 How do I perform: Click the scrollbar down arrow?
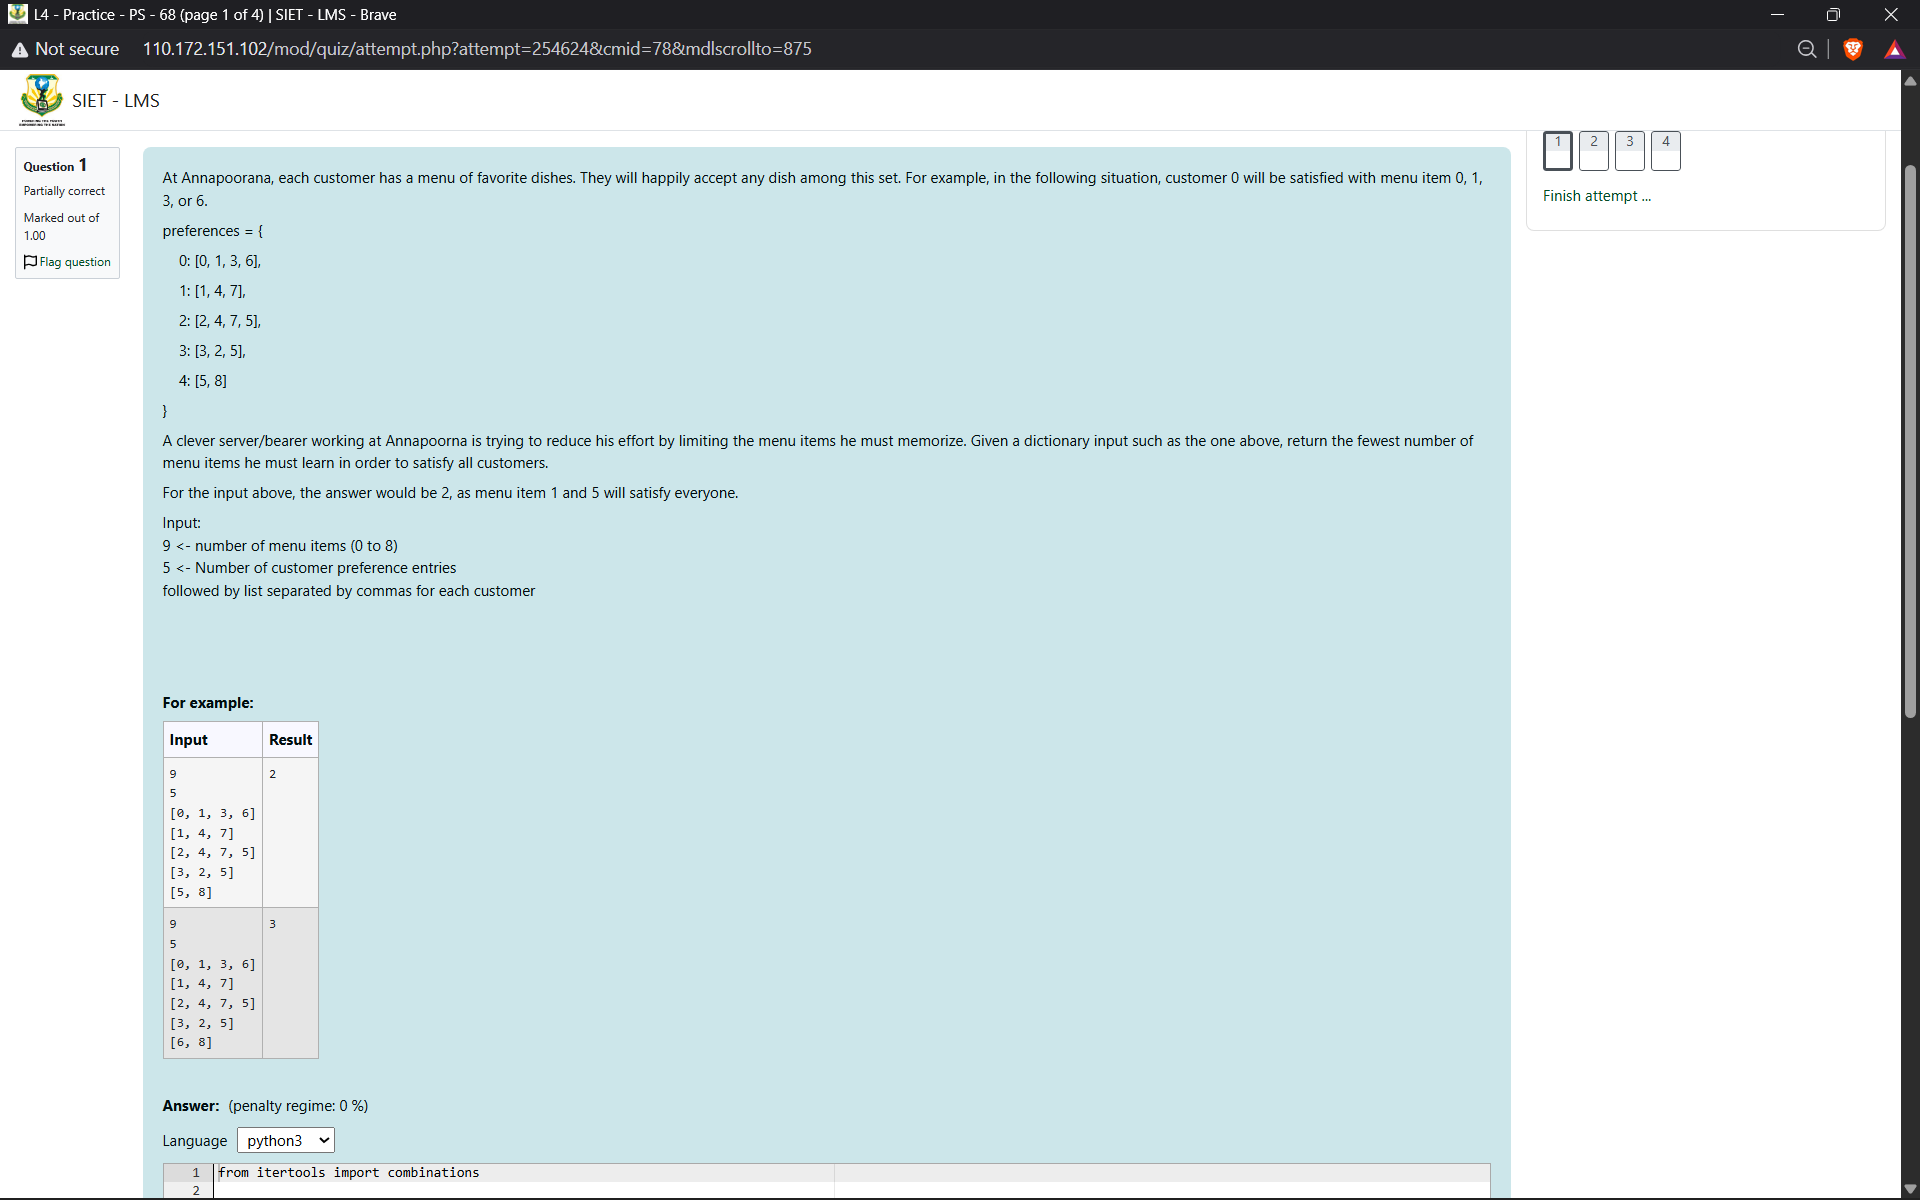(x=1910, y=1189)
